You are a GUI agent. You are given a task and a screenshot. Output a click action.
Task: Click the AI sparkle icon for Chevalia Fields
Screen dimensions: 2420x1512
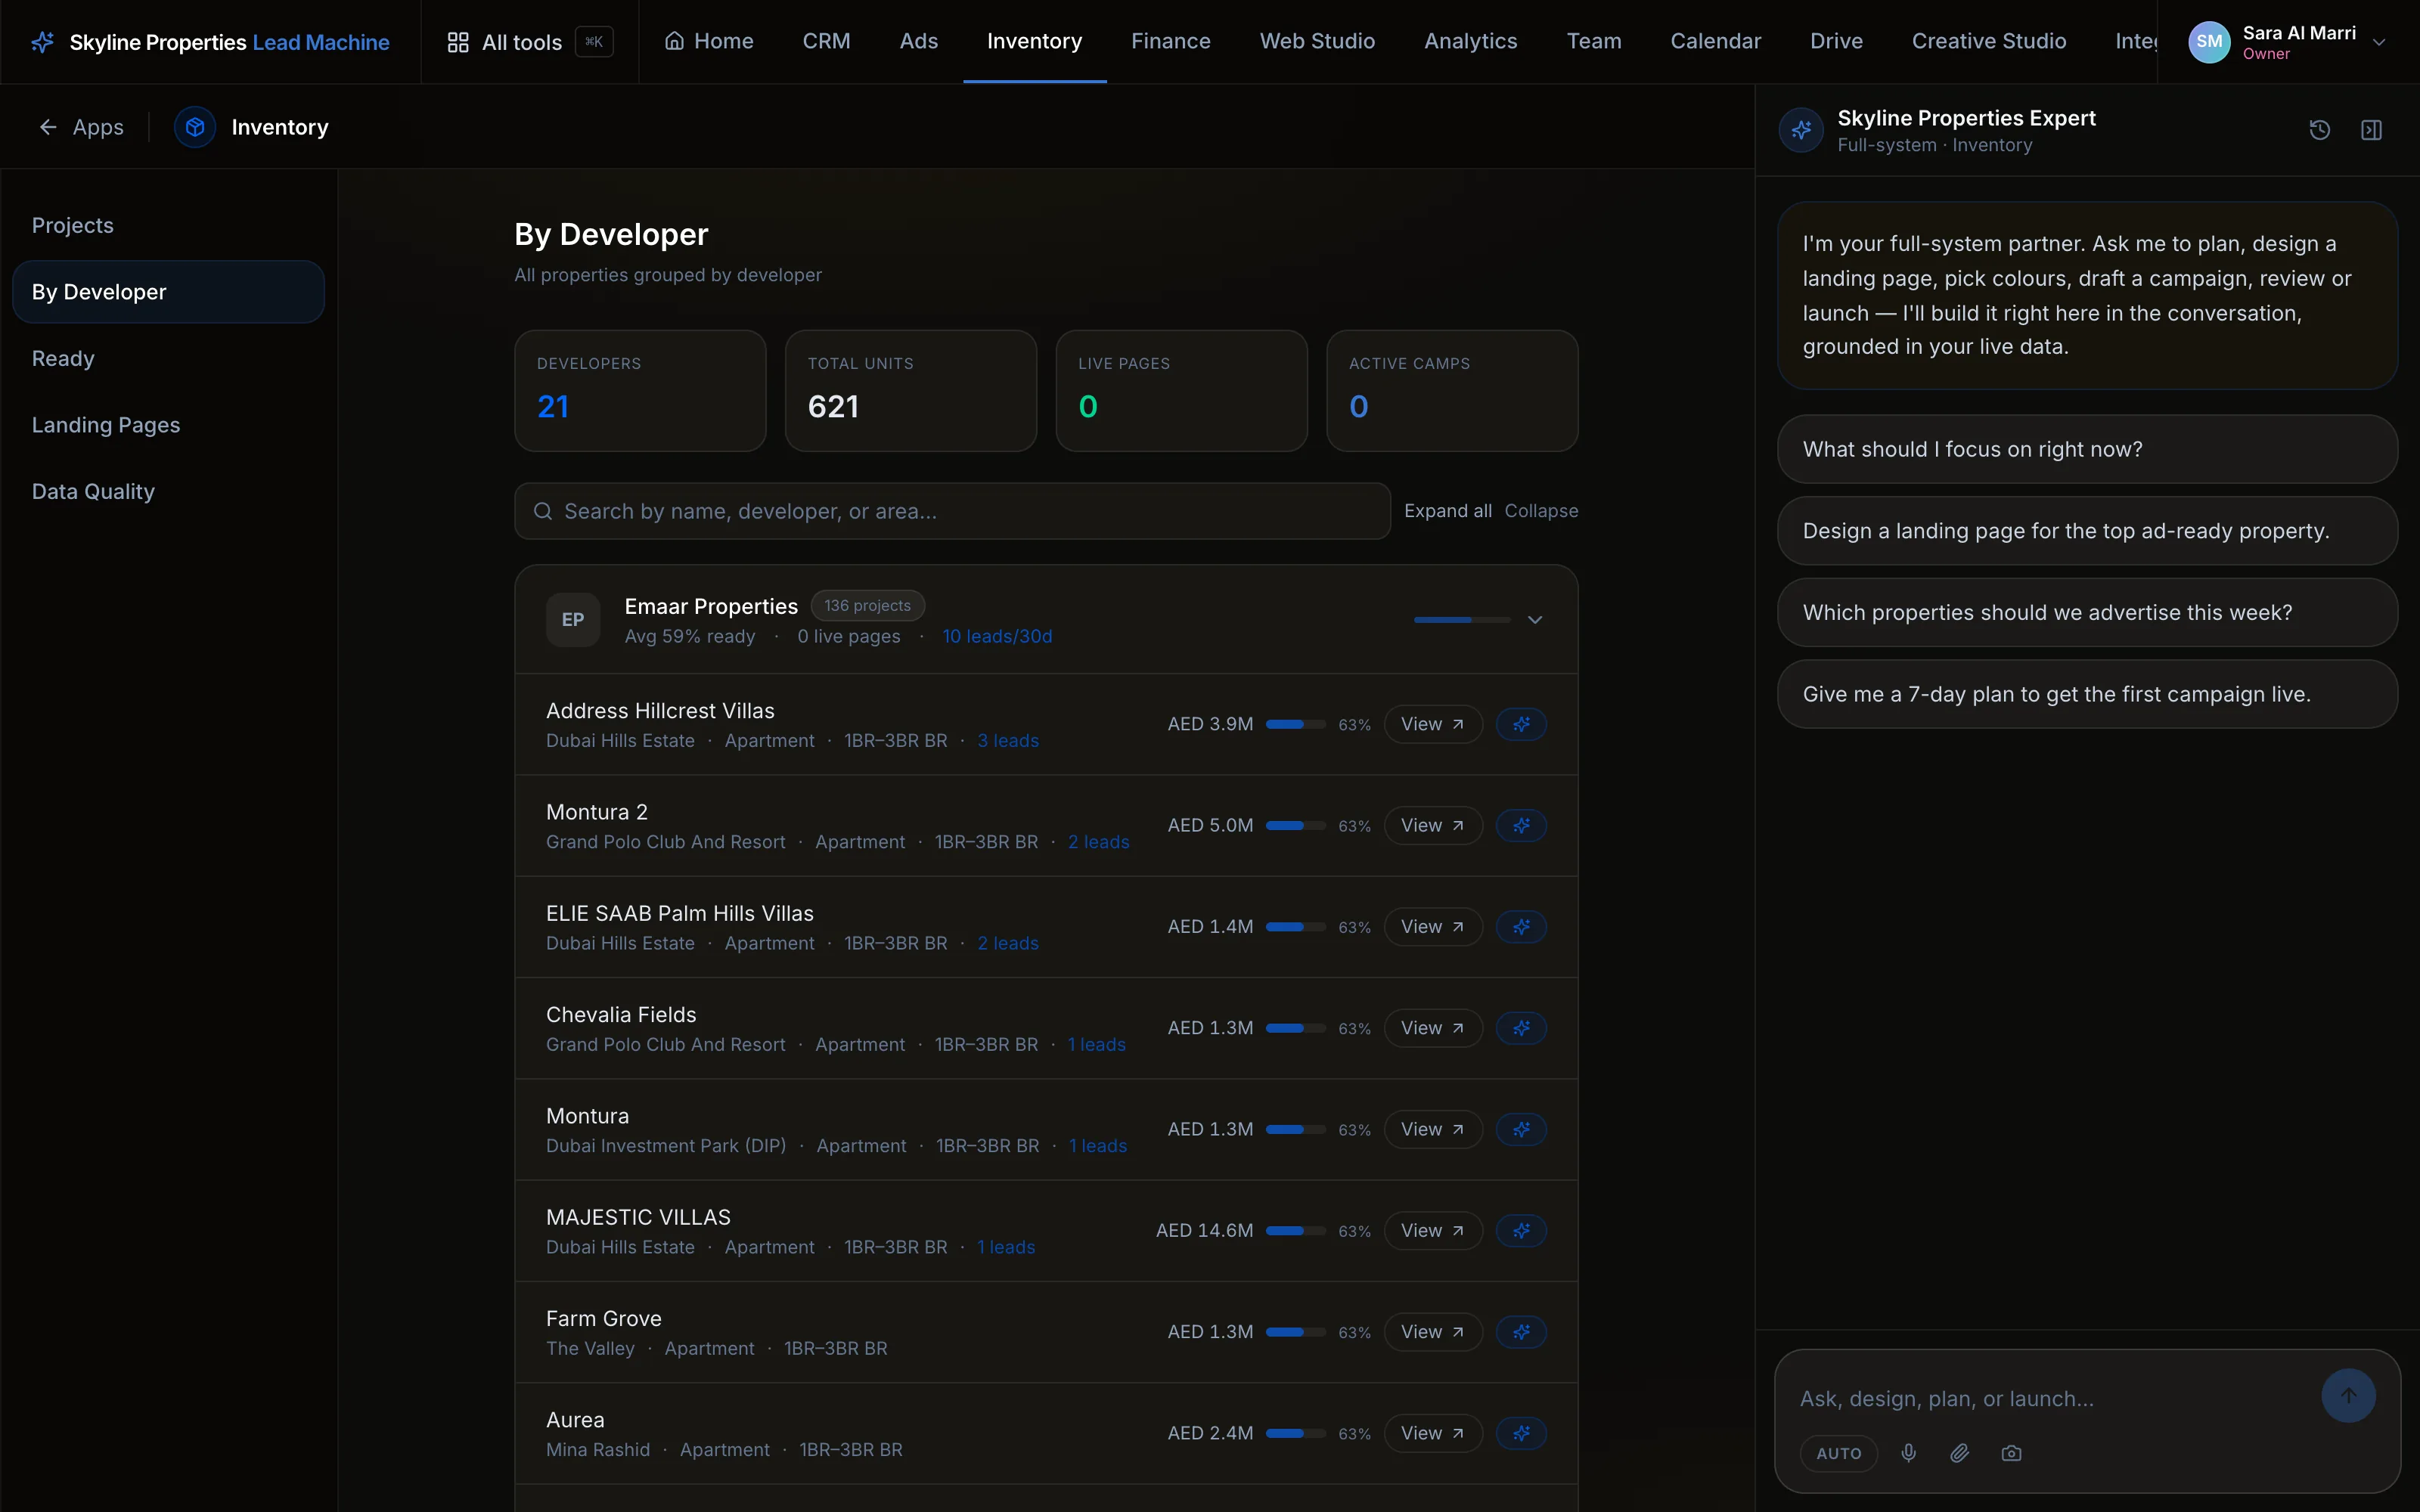coord(1521,1028)
